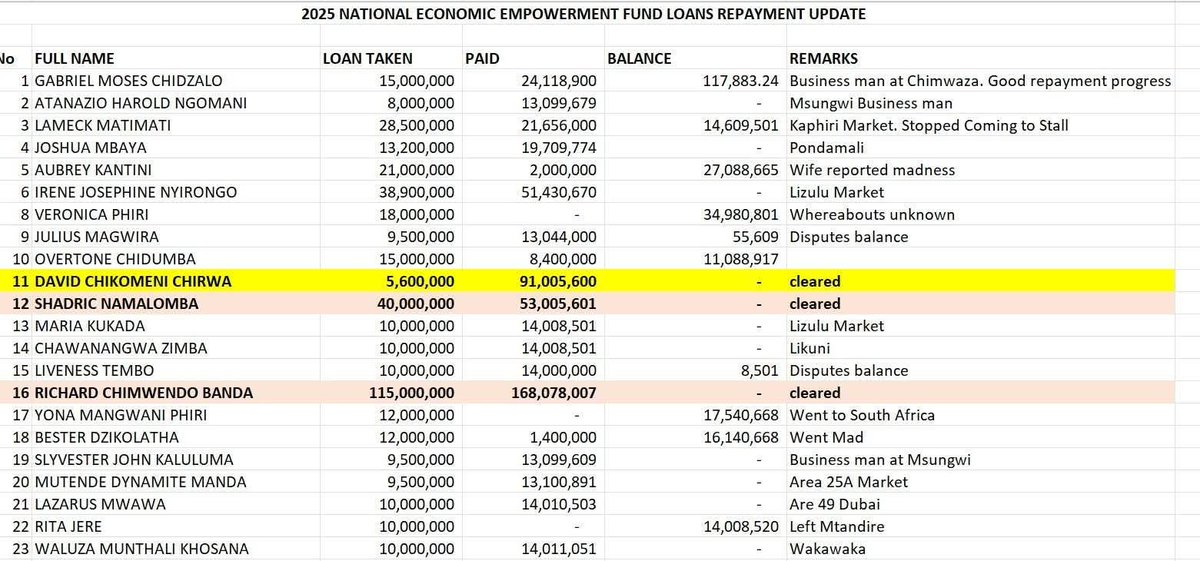Select the cell LAMECK MATIMATI

click(102, 125)
